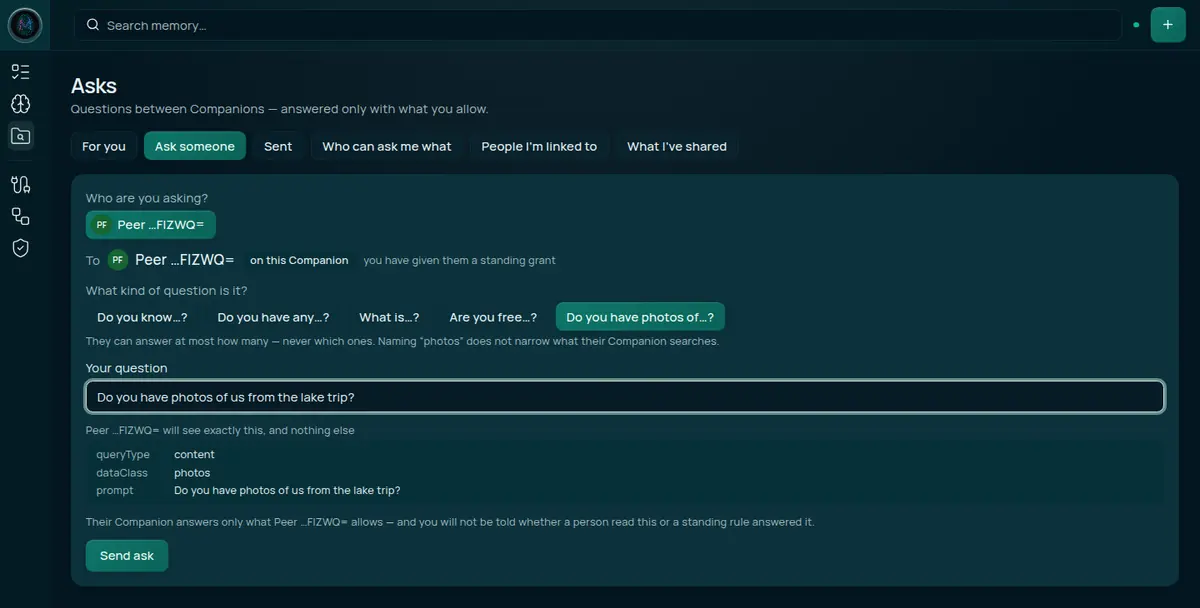Choose Do you have photos of…? type

tap(640, 317)
